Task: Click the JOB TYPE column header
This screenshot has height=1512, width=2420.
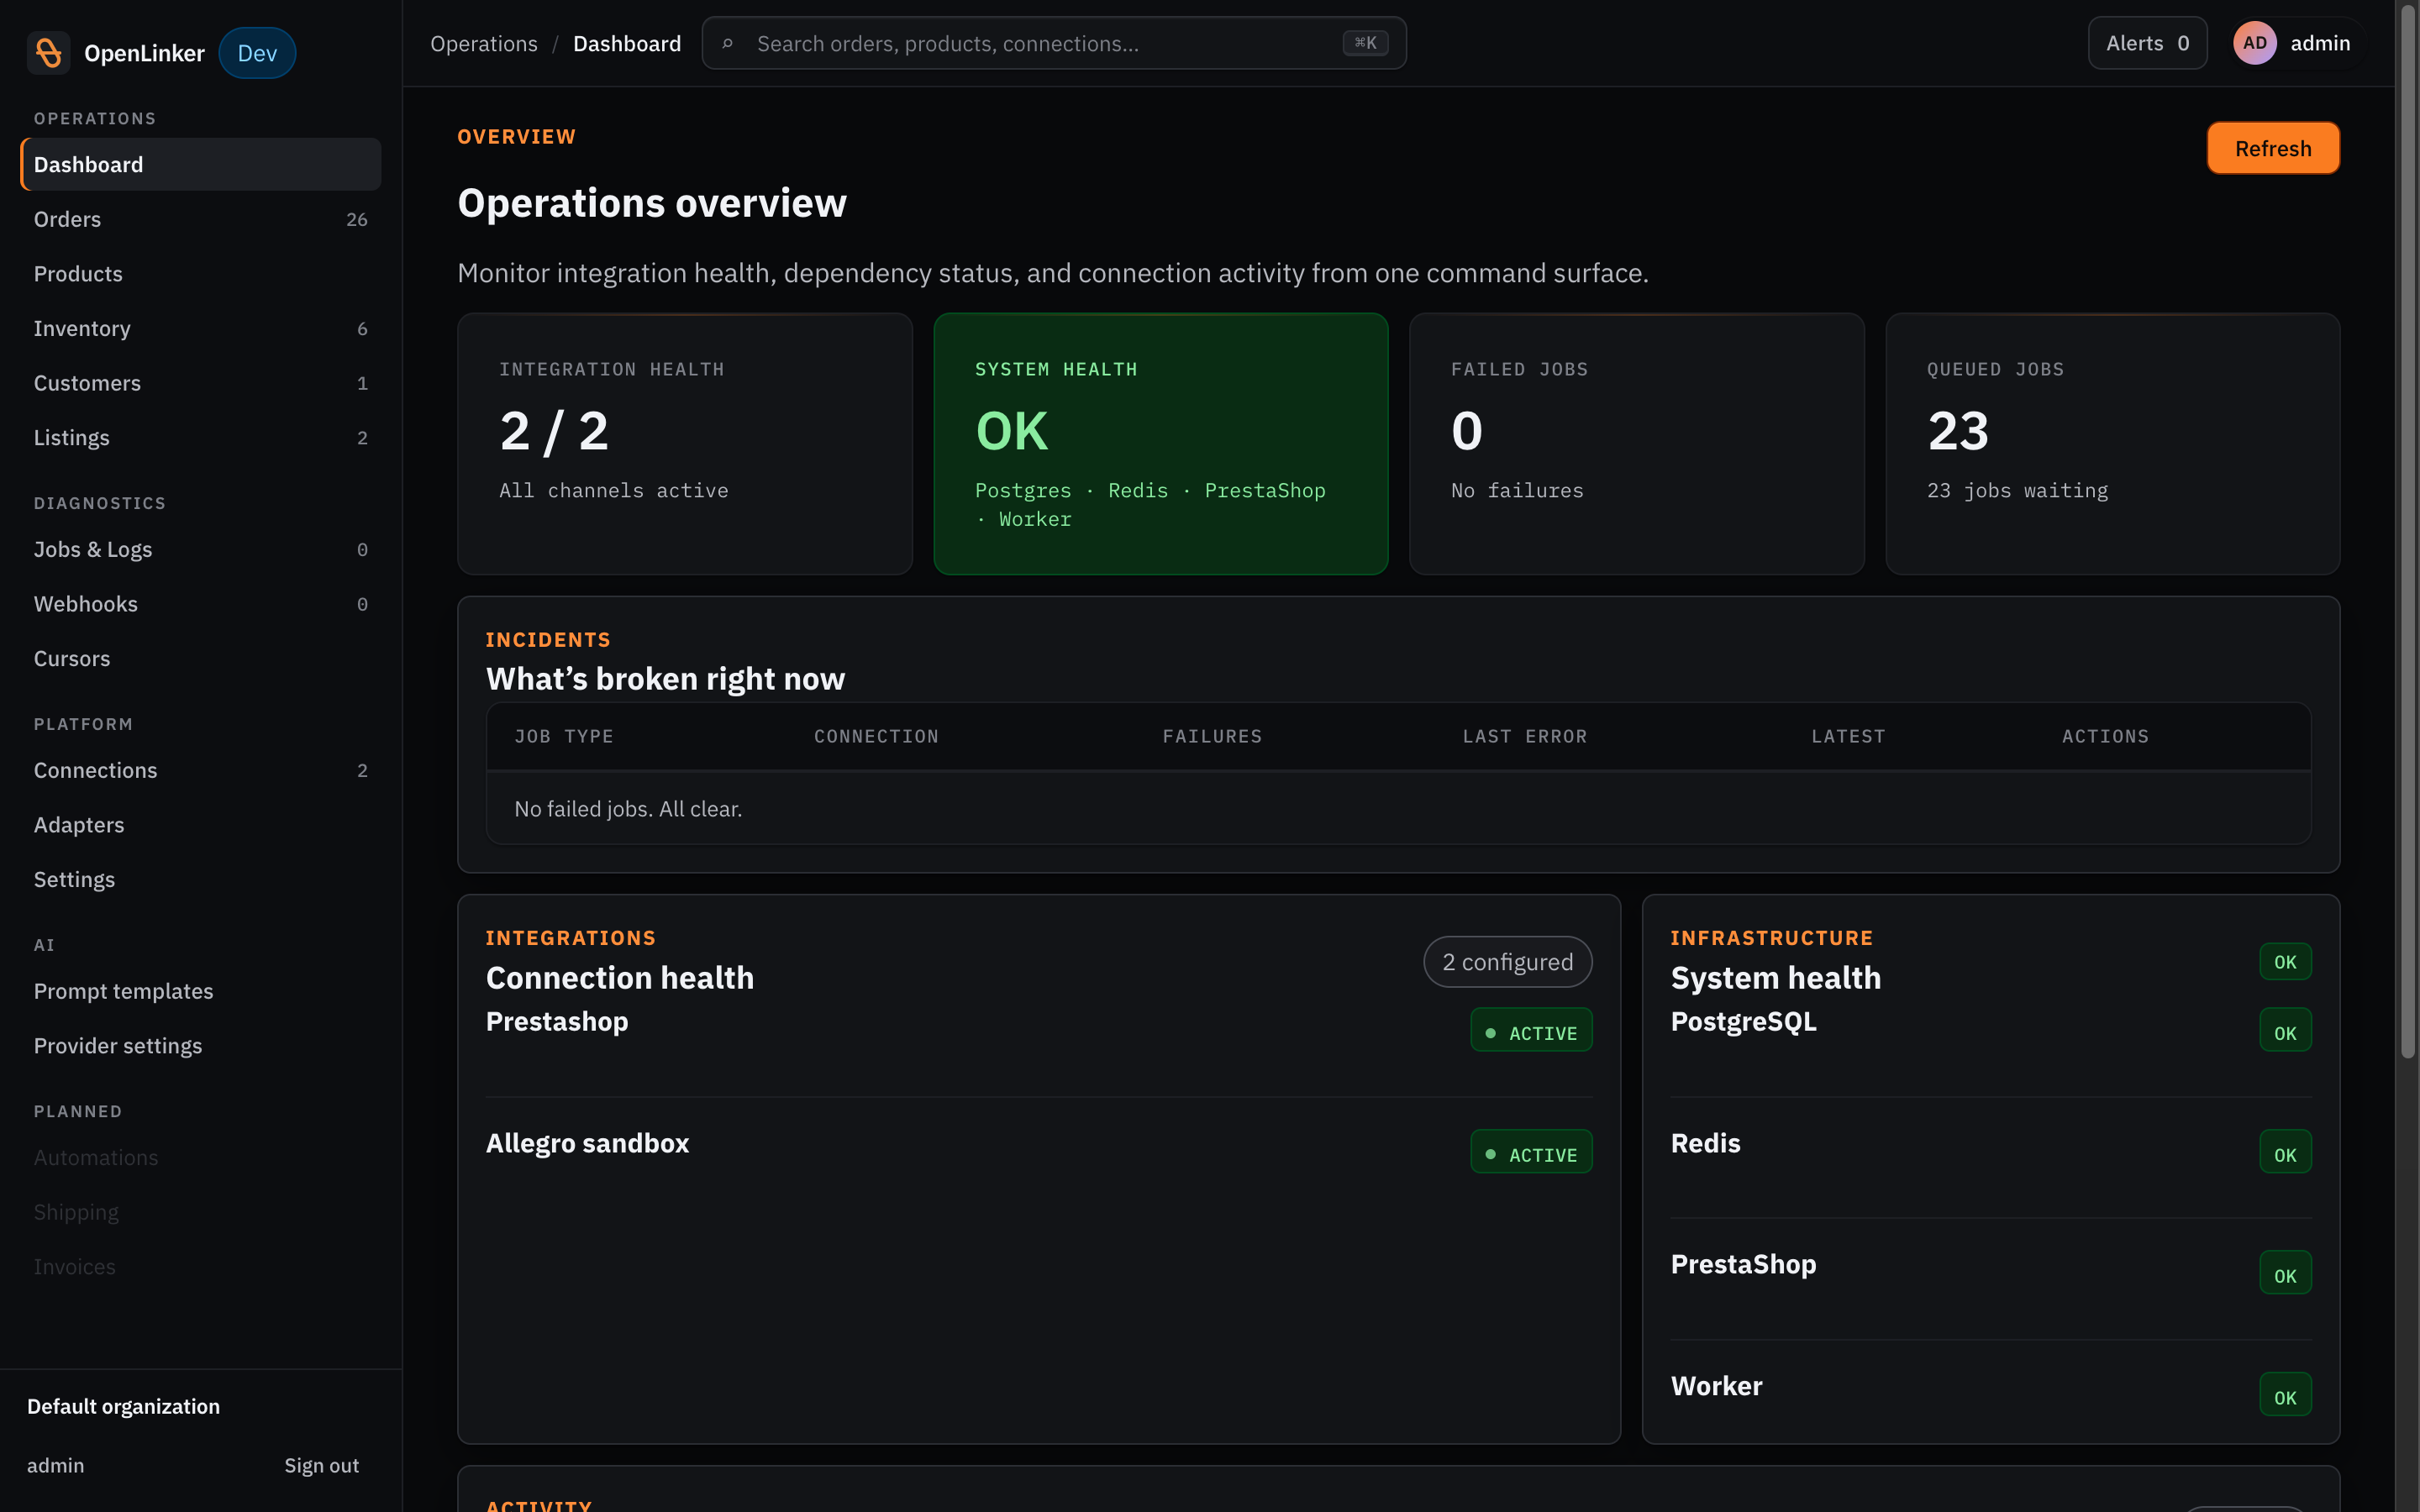Action: click(563, 737)
